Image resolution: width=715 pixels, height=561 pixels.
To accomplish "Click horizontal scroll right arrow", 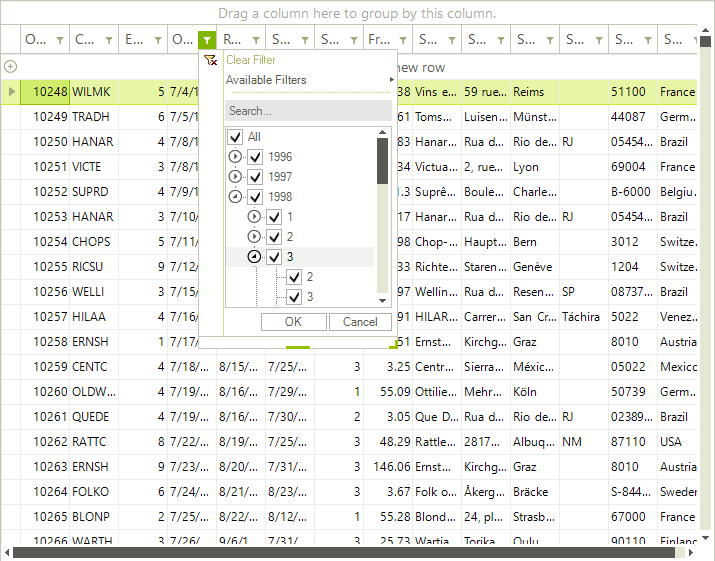I will click(x=691, y=553).
